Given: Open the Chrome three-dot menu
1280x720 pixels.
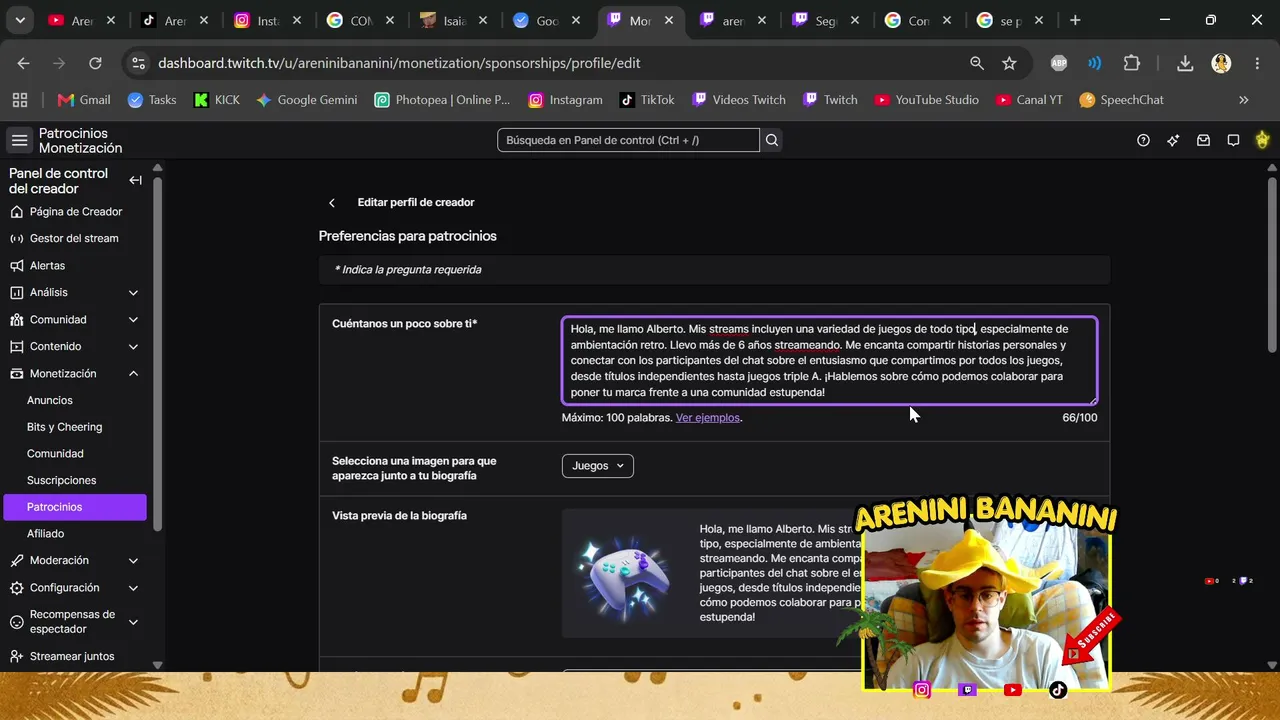Looking at the screenshot, I should (x=1256, y=63).
